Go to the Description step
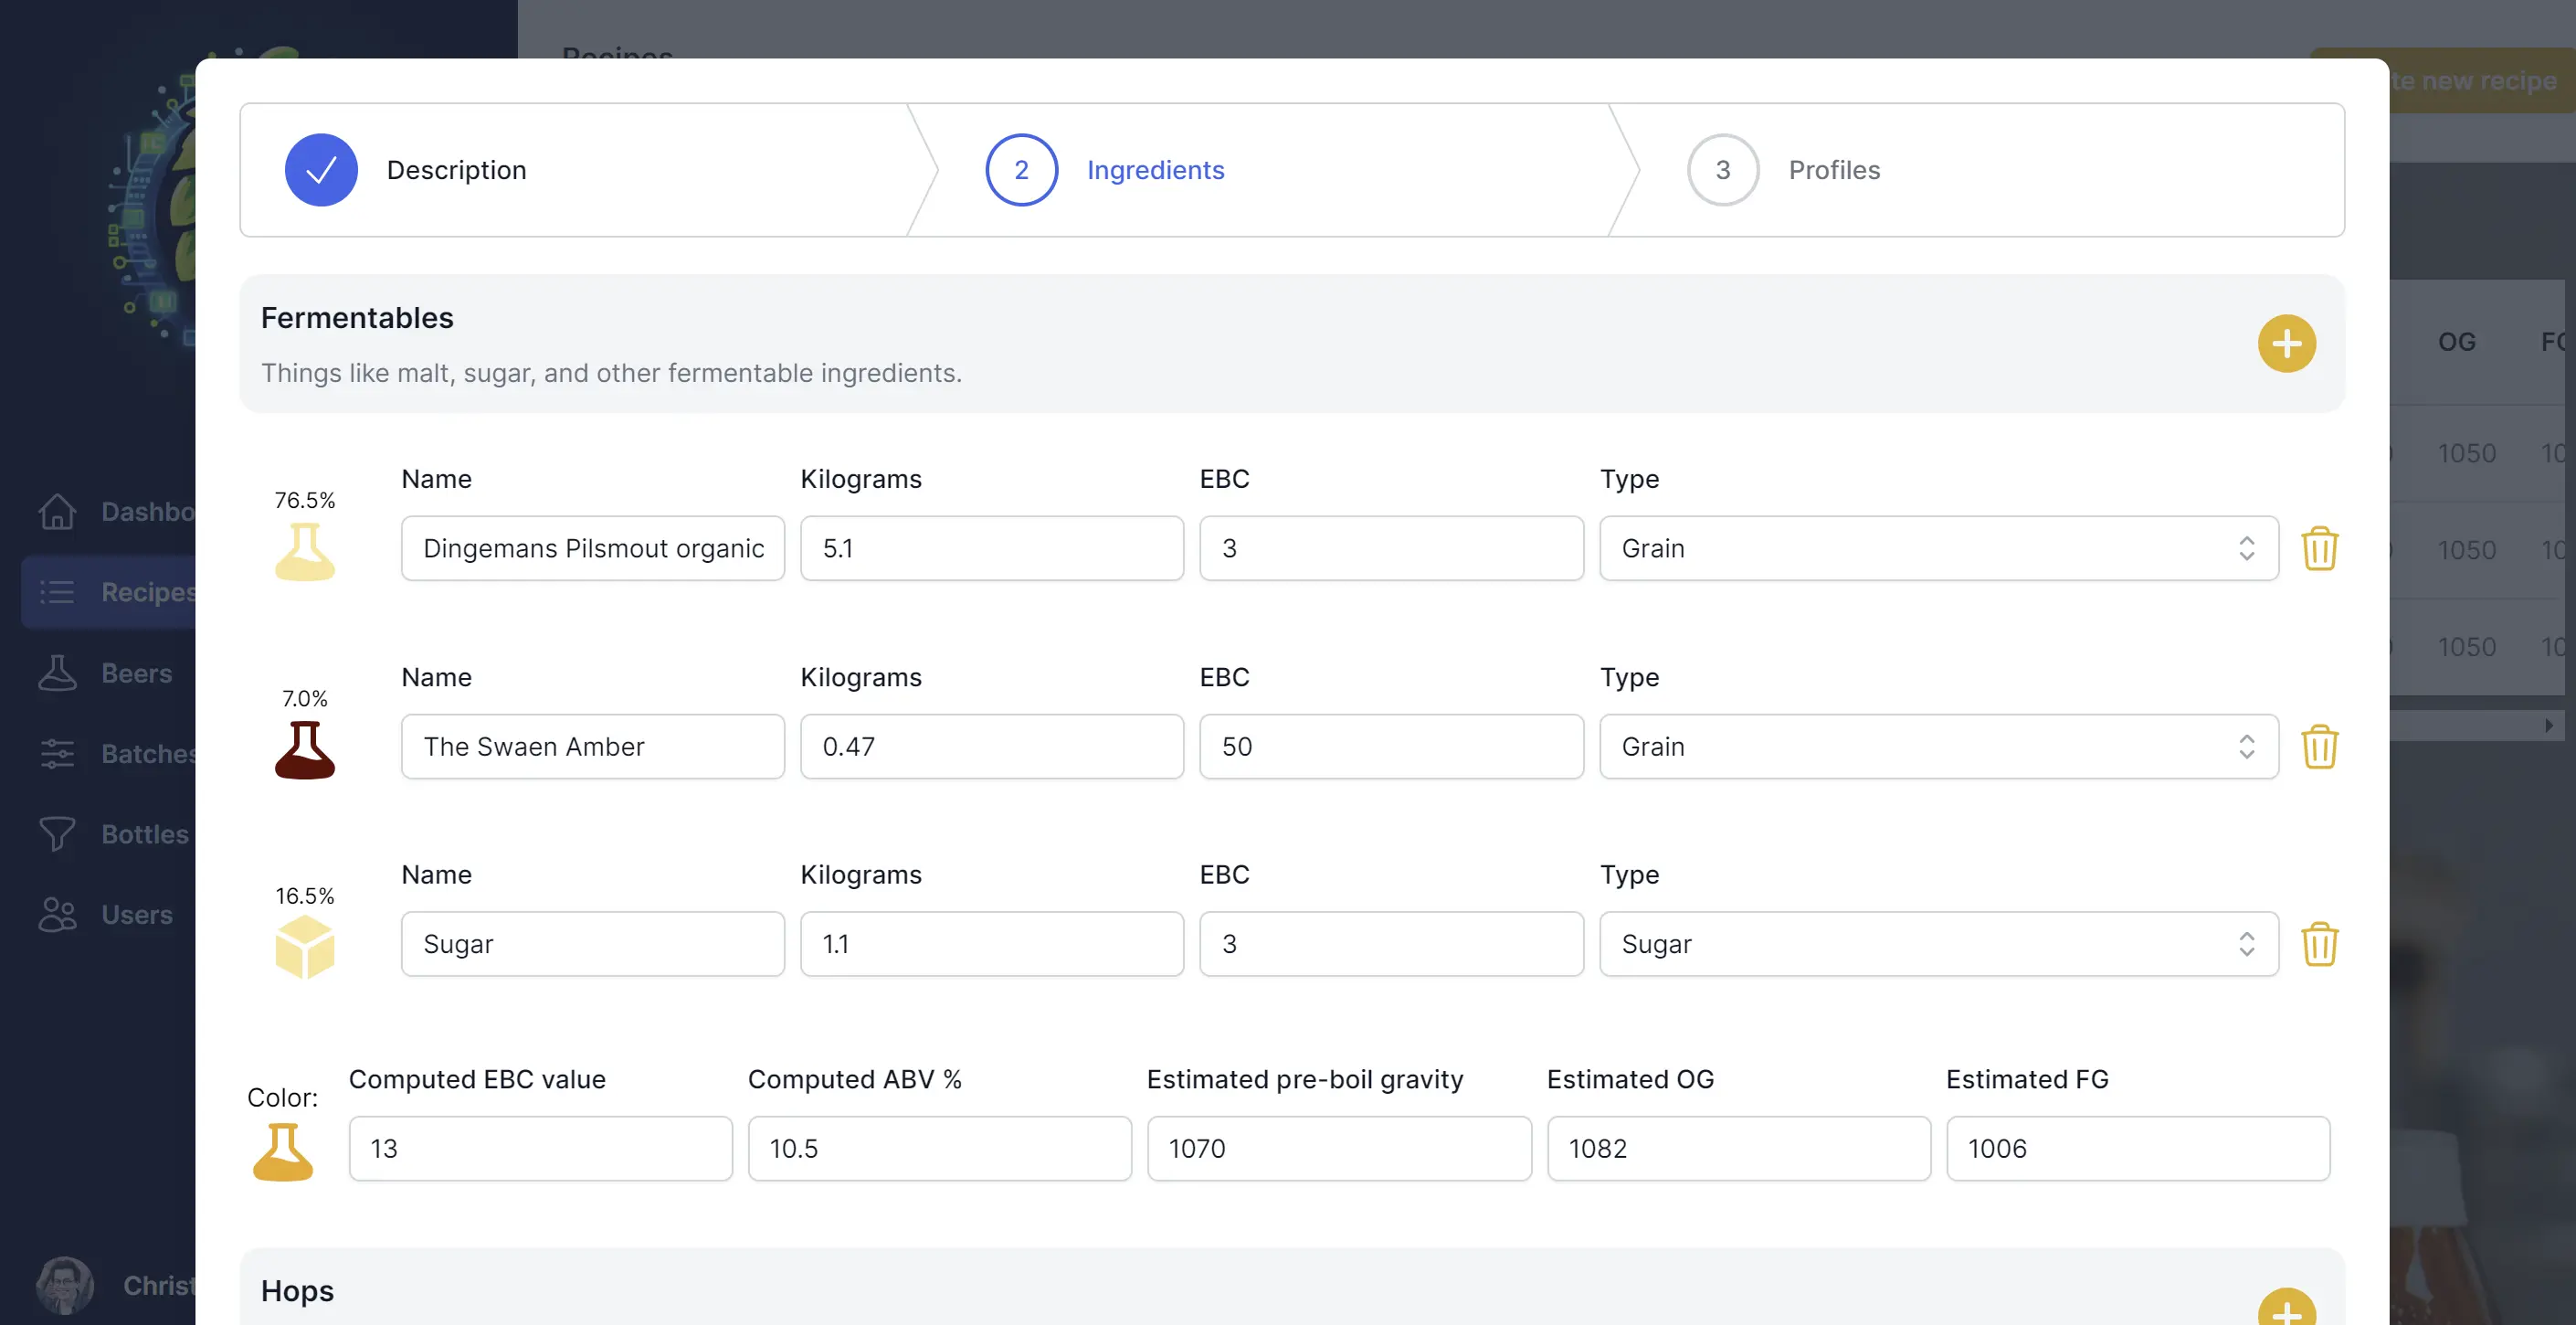The image size is (2576, 1325). click(455, 170)
